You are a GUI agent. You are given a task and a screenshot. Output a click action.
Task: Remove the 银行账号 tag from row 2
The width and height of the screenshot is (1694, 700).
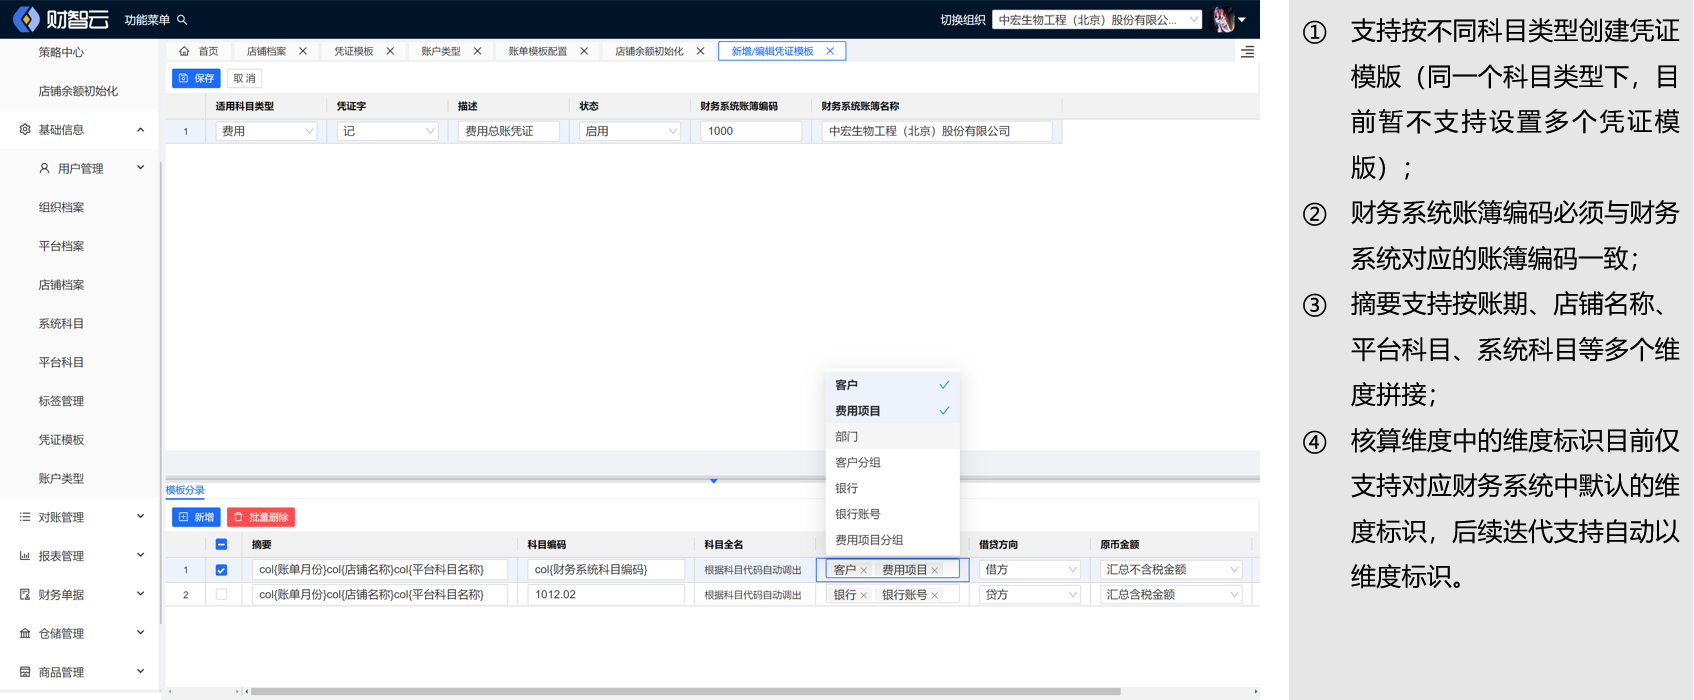click(935, 595)
